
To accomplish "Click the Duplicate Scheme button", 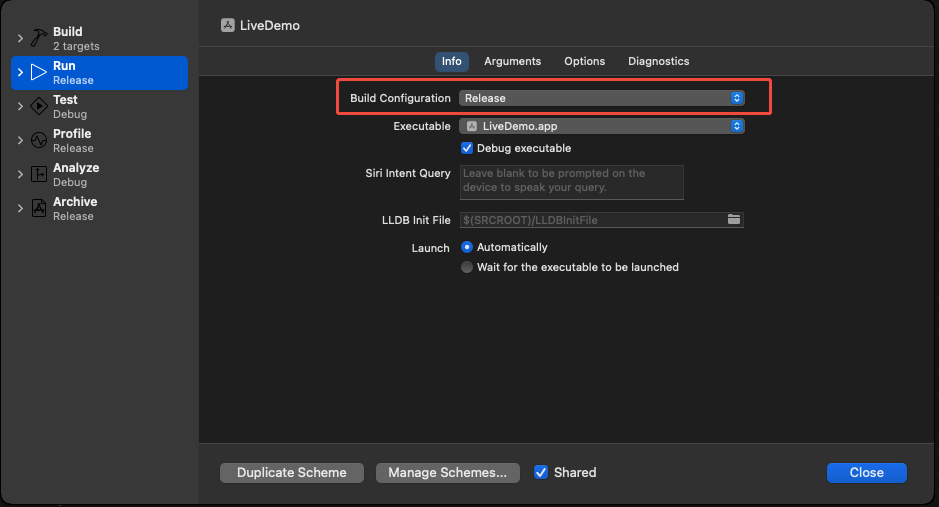I will pos(292,473).
